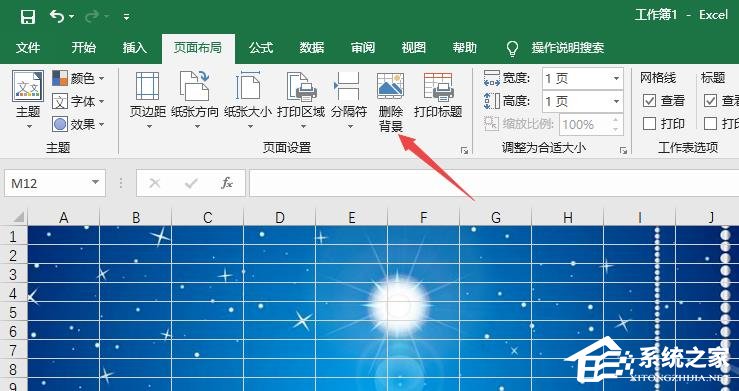The height and width of the screenshot is (391, 739).
Task: Toggle the 标题 查看 checkbox
Action: (x=710, y=100)
